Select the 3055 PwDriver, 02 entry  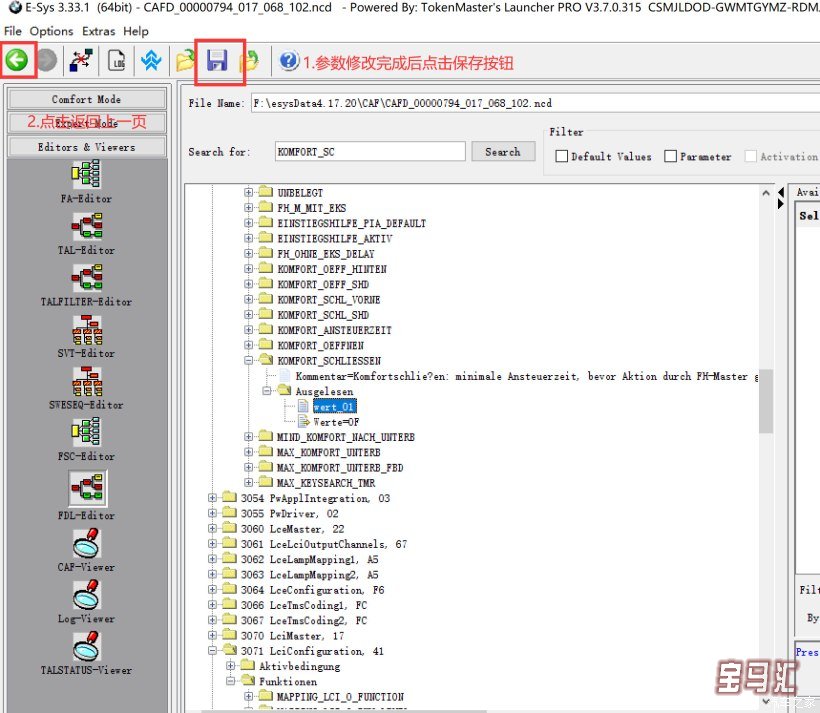(x=290, y=513)
